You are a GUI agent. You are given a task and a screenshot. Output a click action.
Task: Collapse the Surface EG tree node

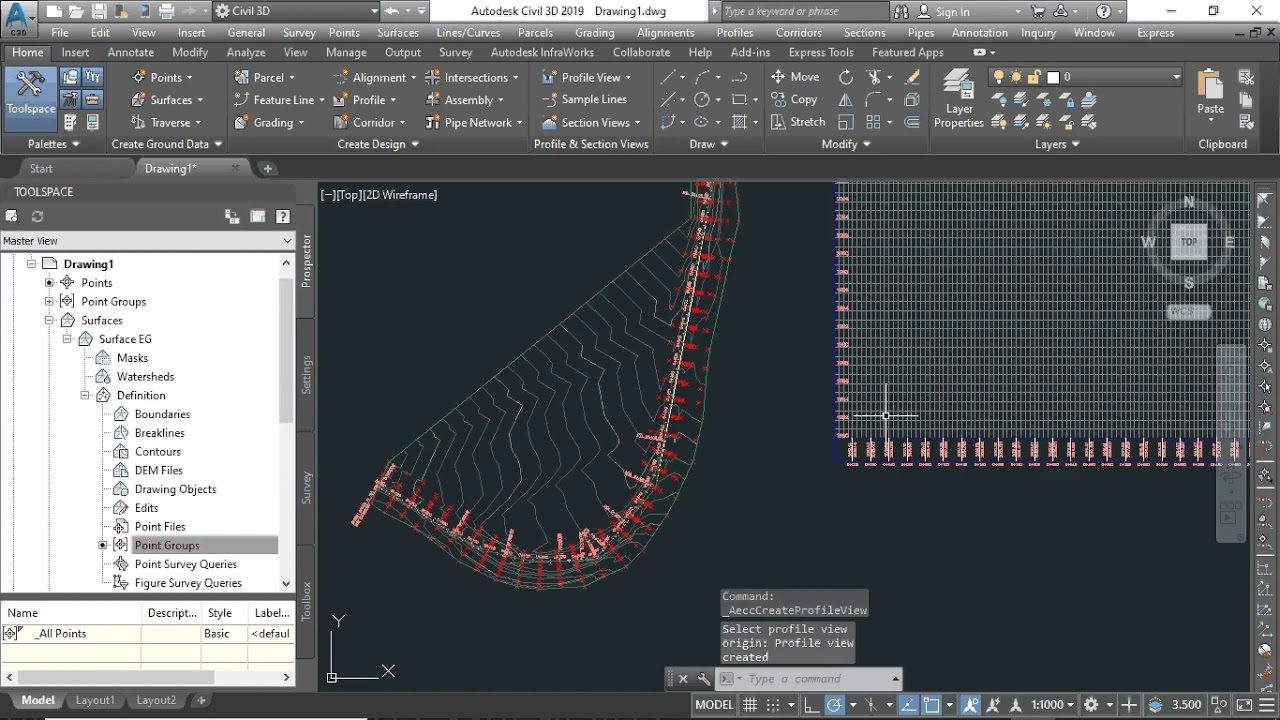(67, 339)
